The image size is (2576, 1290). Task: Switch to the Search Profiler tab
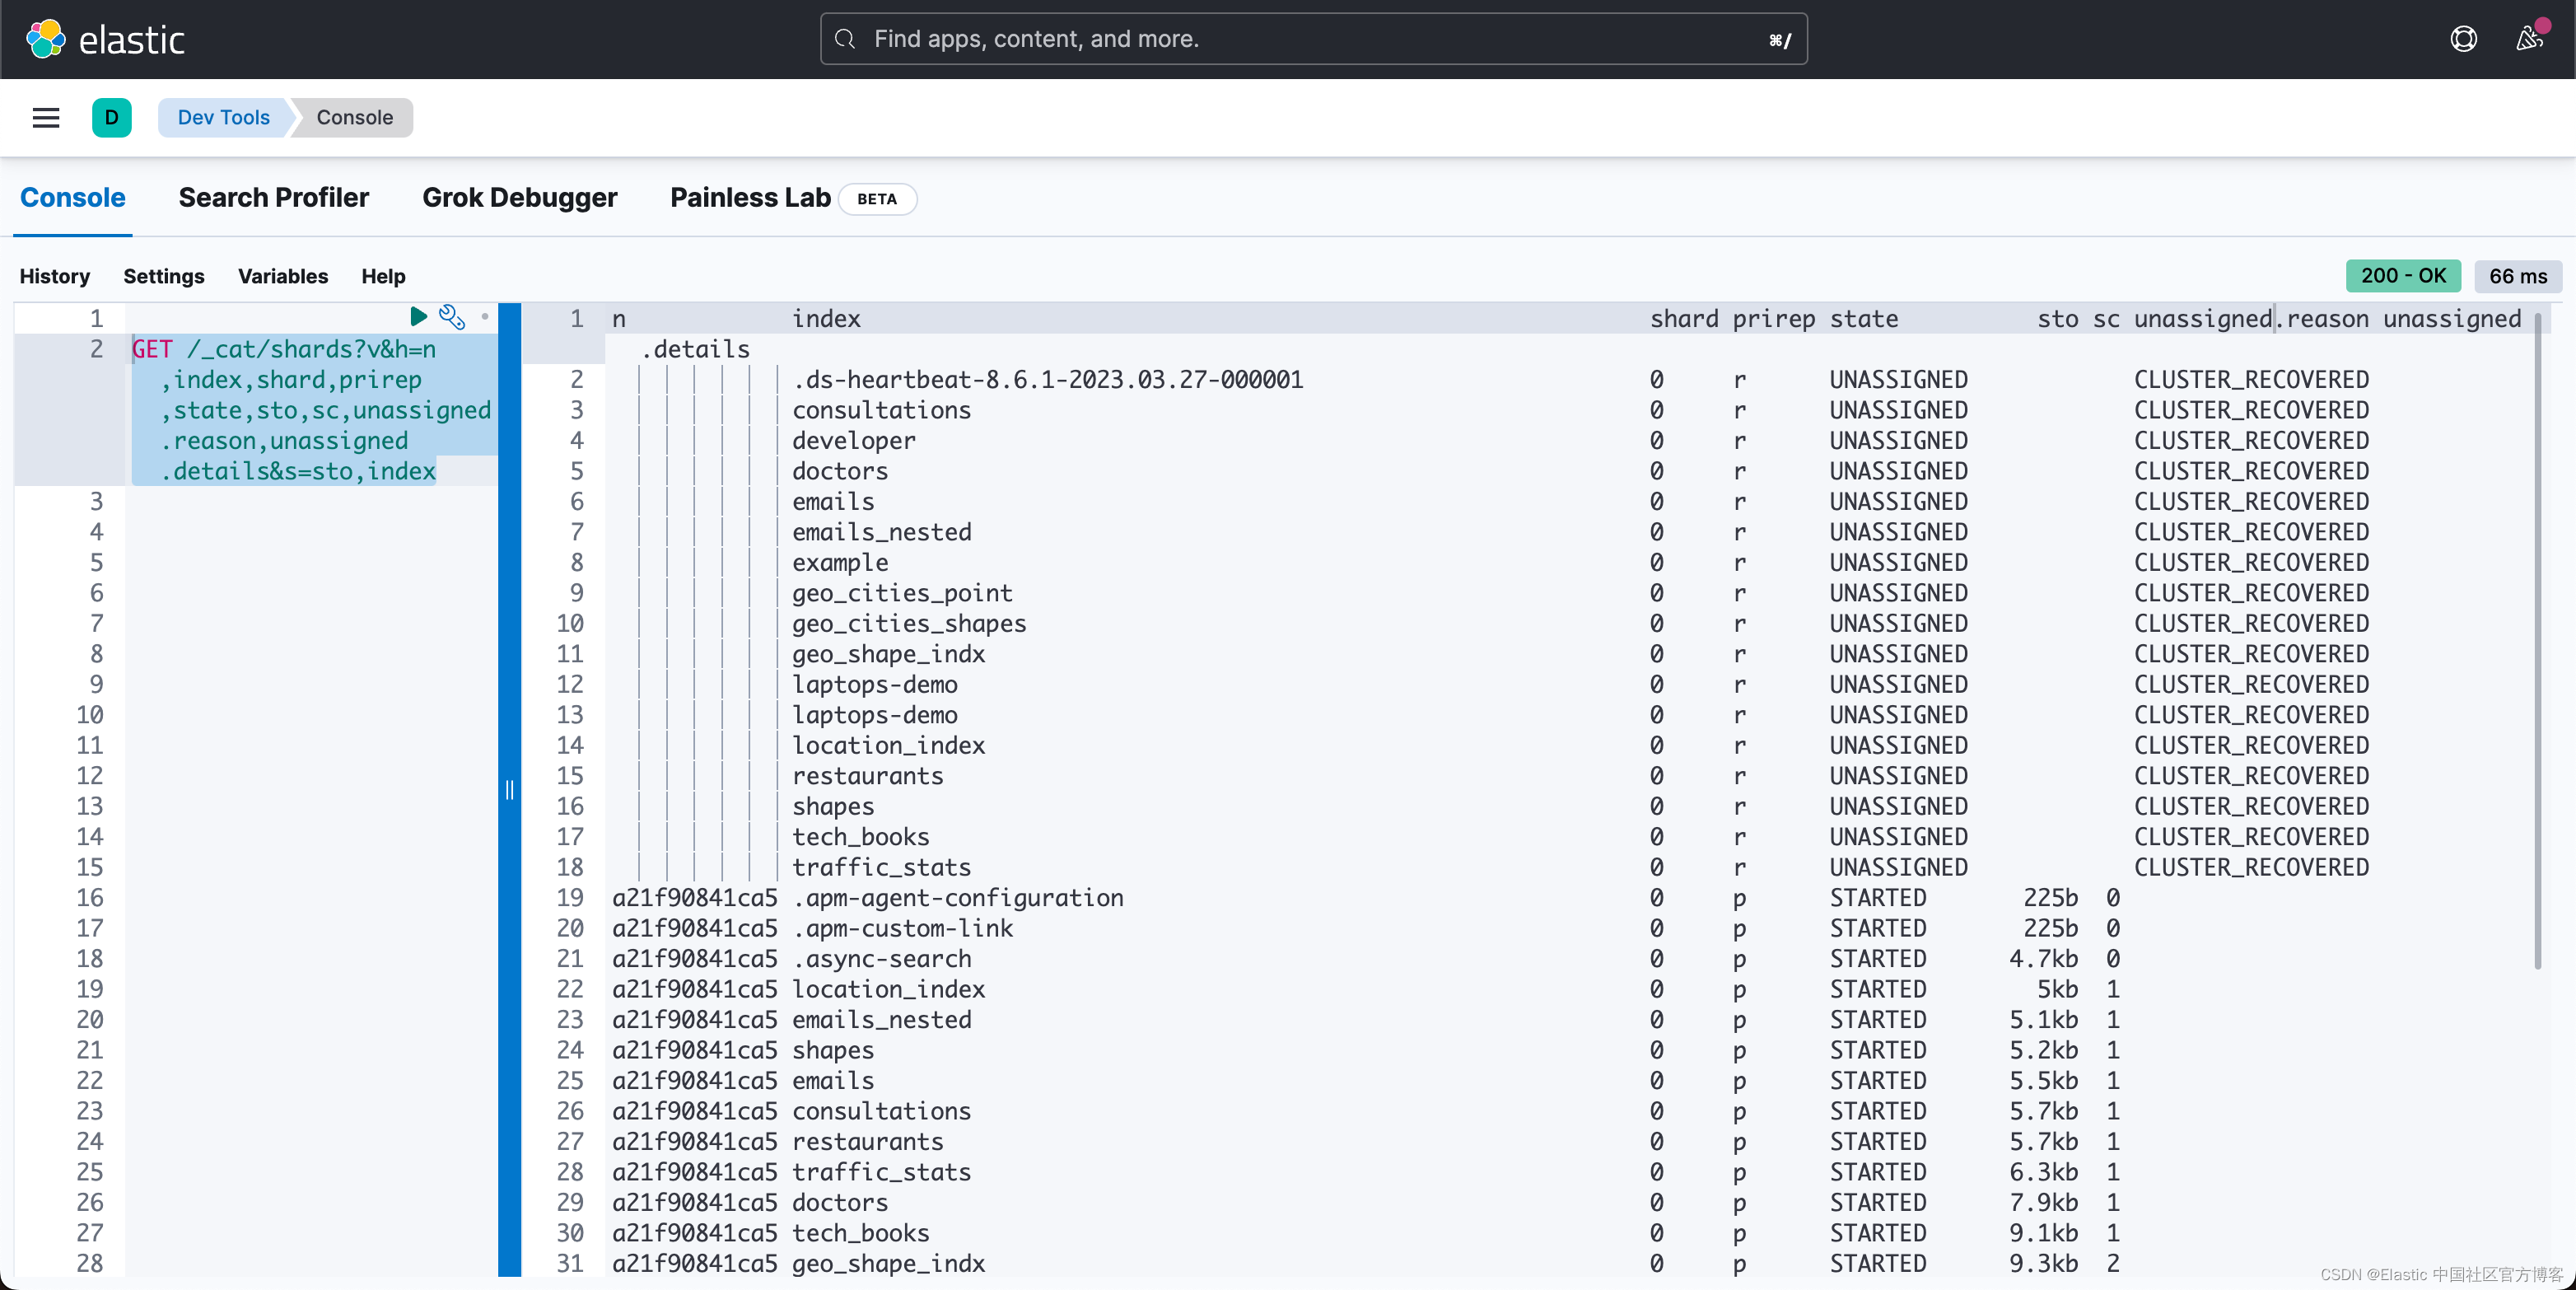click(273, 198)
